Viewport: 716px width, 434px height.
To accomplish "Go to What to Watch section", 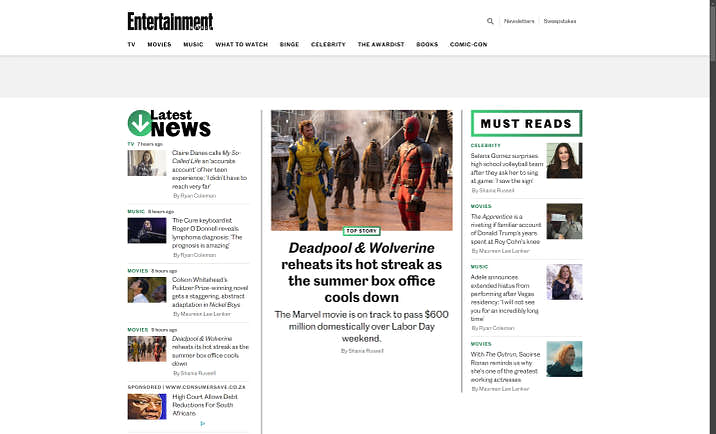I will coord(242,44).
